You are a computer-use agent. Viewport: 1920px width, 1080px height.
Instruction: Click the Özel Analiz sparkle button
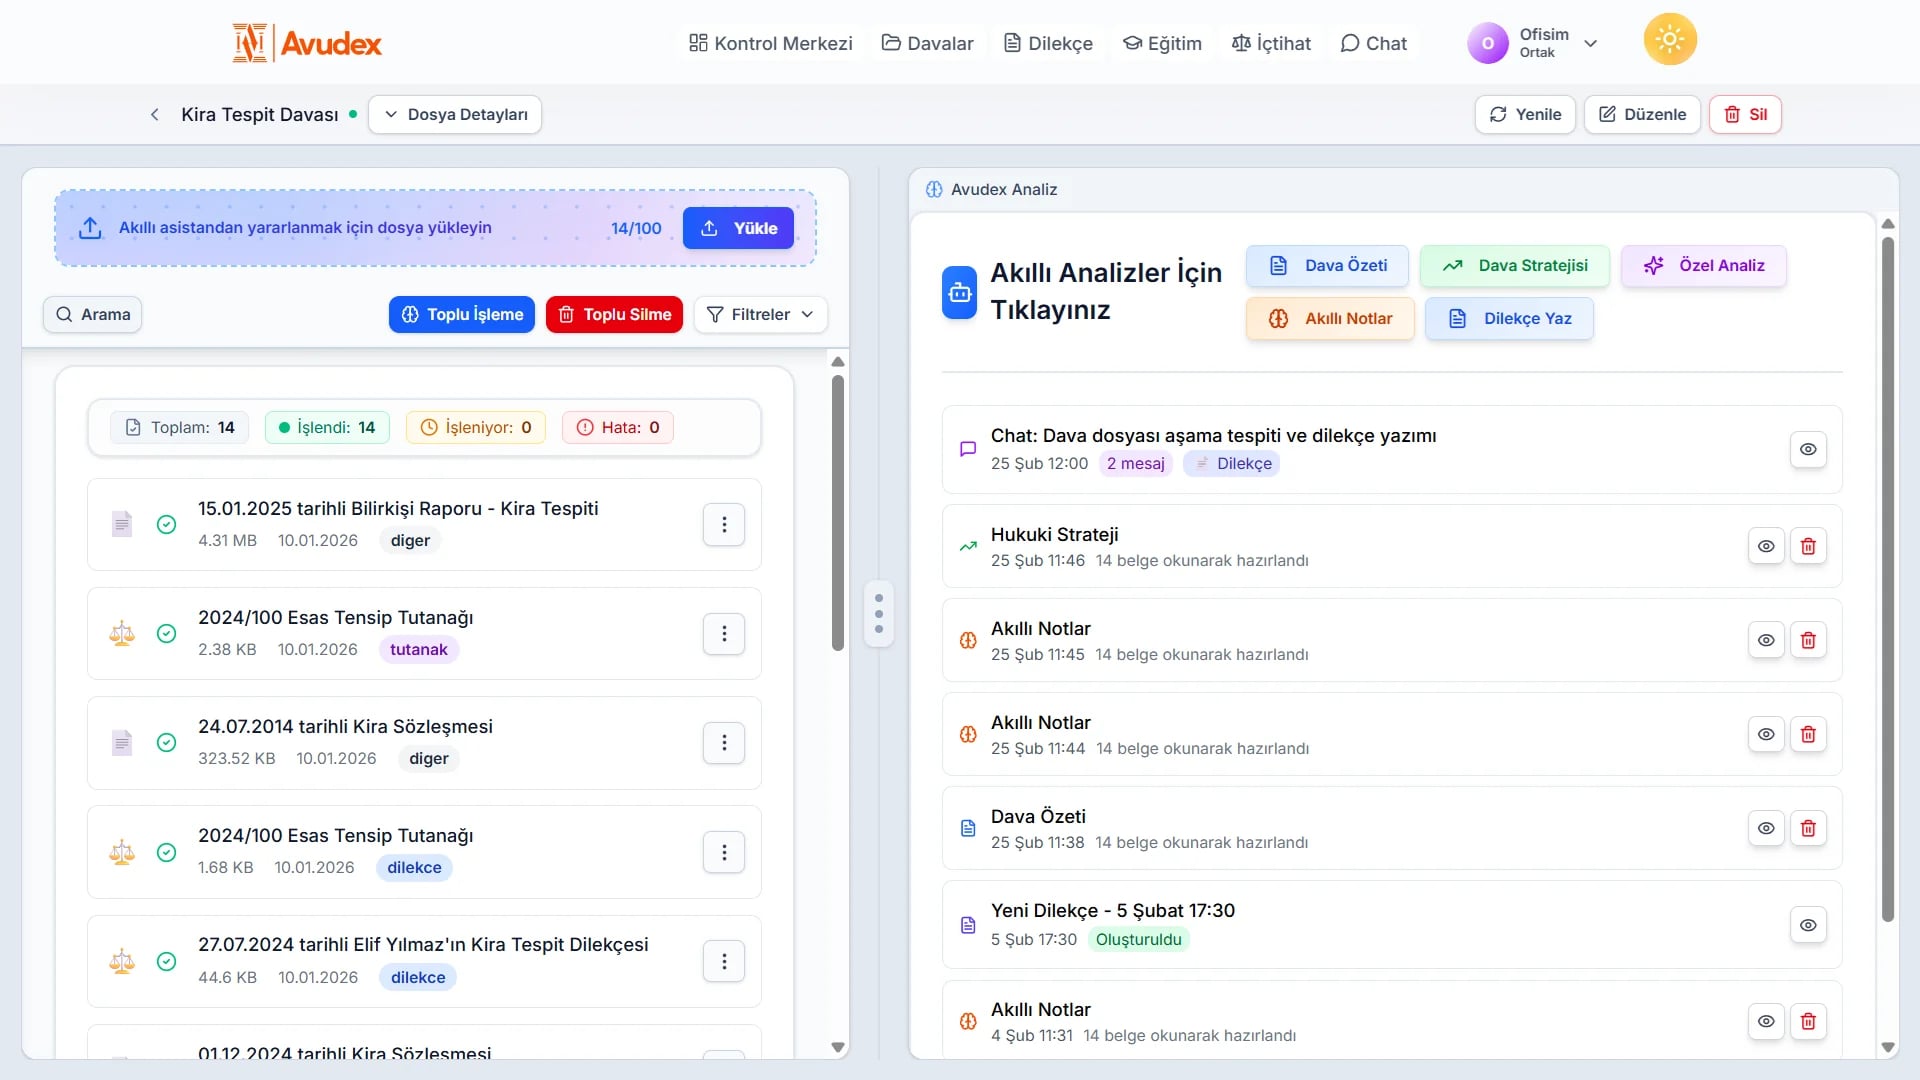click(x=1703, y=266)
